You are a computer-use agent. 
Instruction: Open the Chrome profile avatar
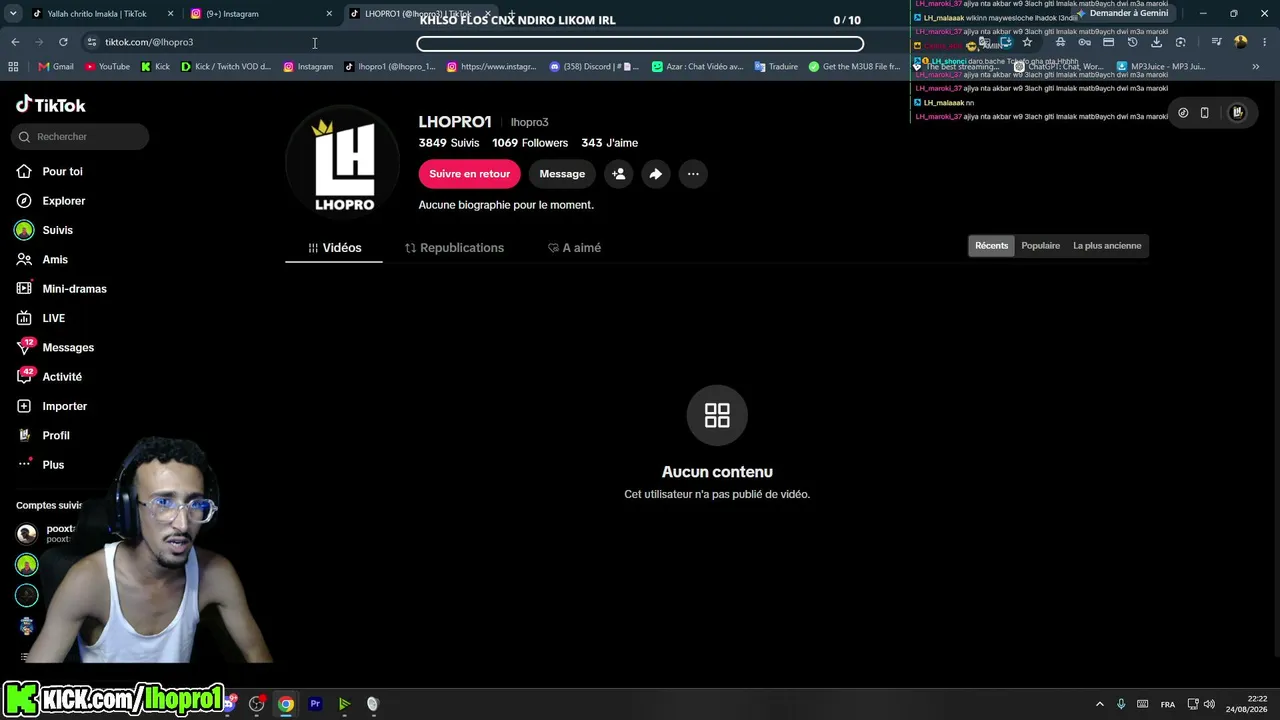pos(1241,42)
